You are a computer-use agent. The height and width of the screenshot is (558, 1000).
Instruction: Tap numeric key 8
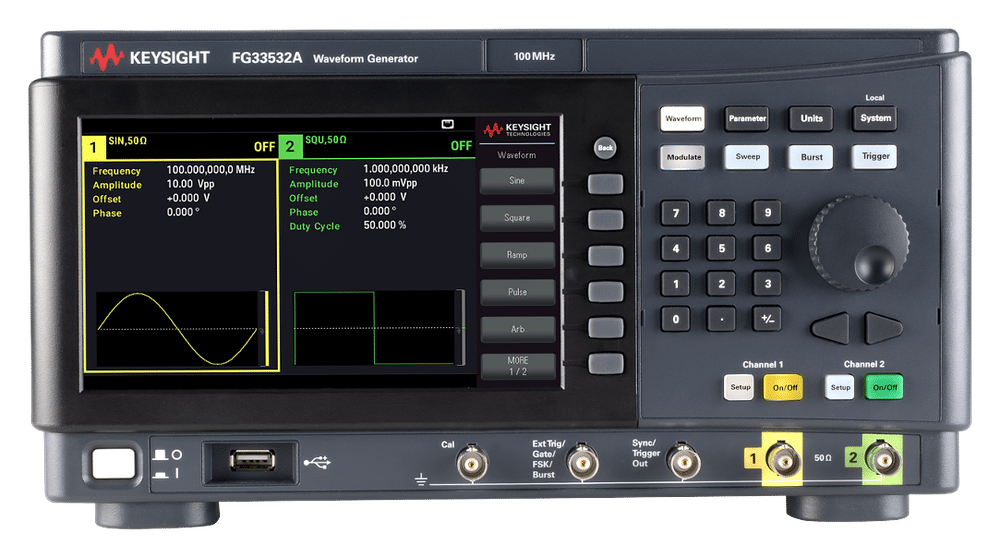click(721, 213)
